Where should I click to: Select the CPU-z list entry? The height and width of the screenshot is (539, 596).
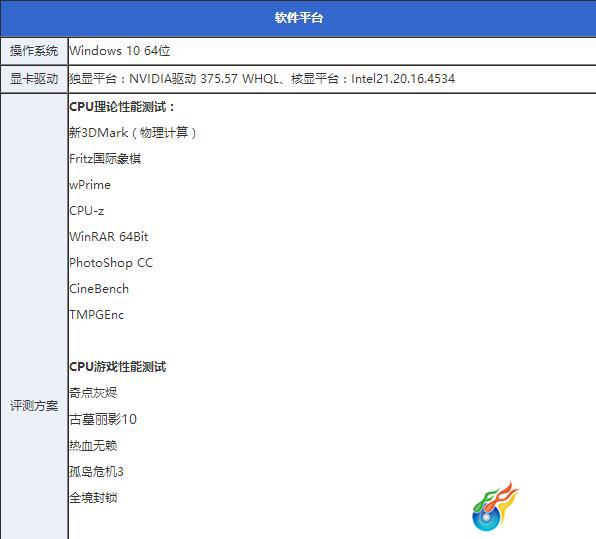(x=87, y=211)
